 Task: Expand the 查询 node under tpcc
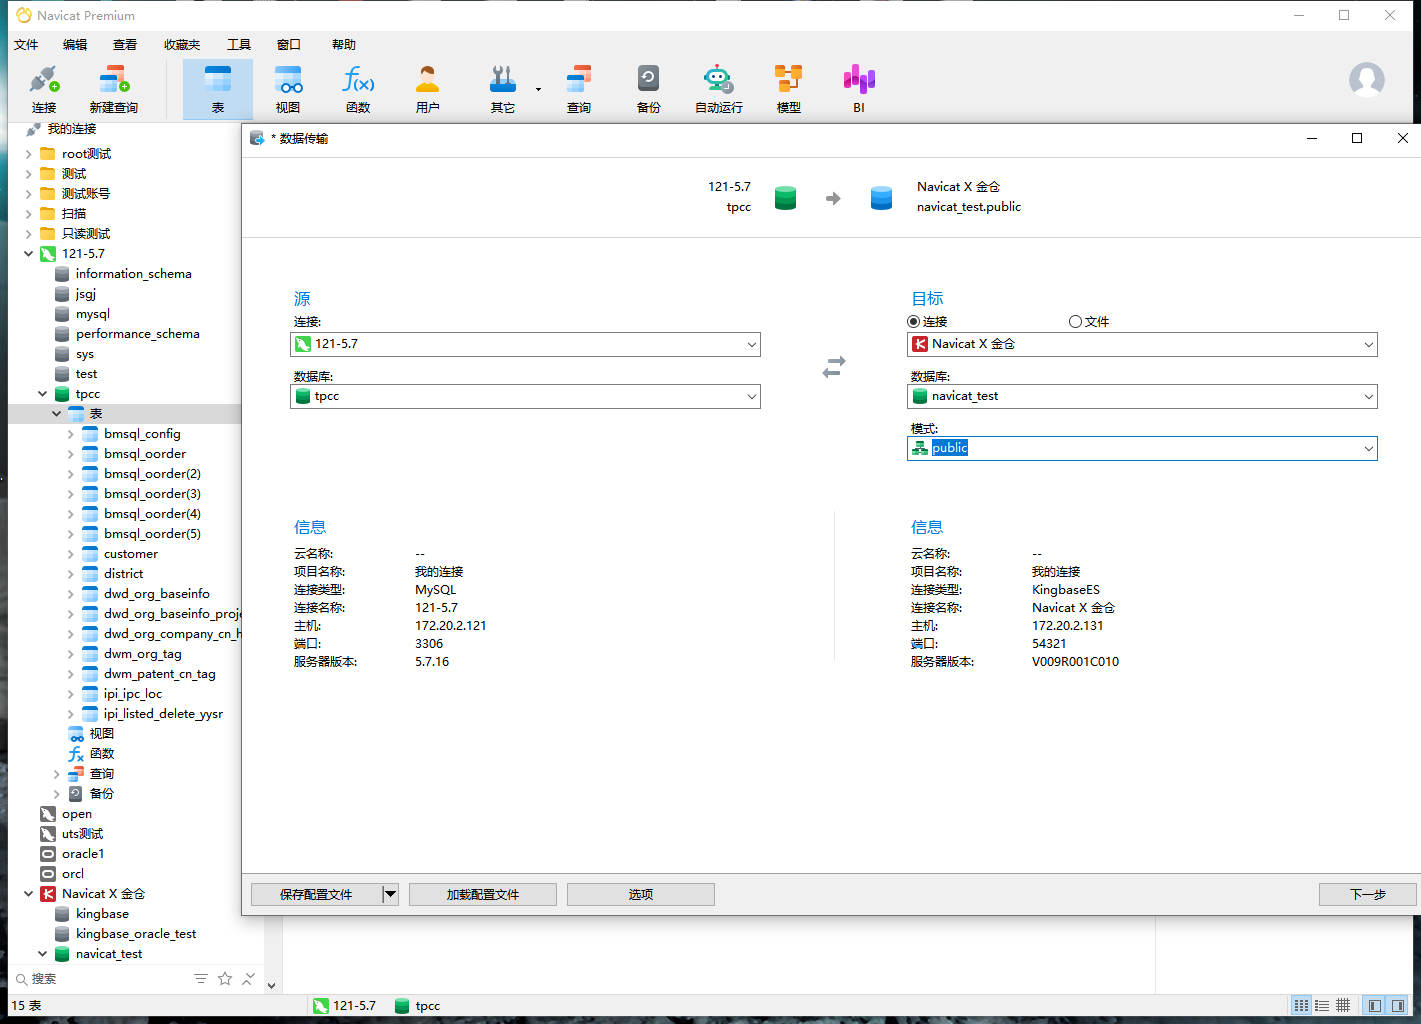point(56,774)
